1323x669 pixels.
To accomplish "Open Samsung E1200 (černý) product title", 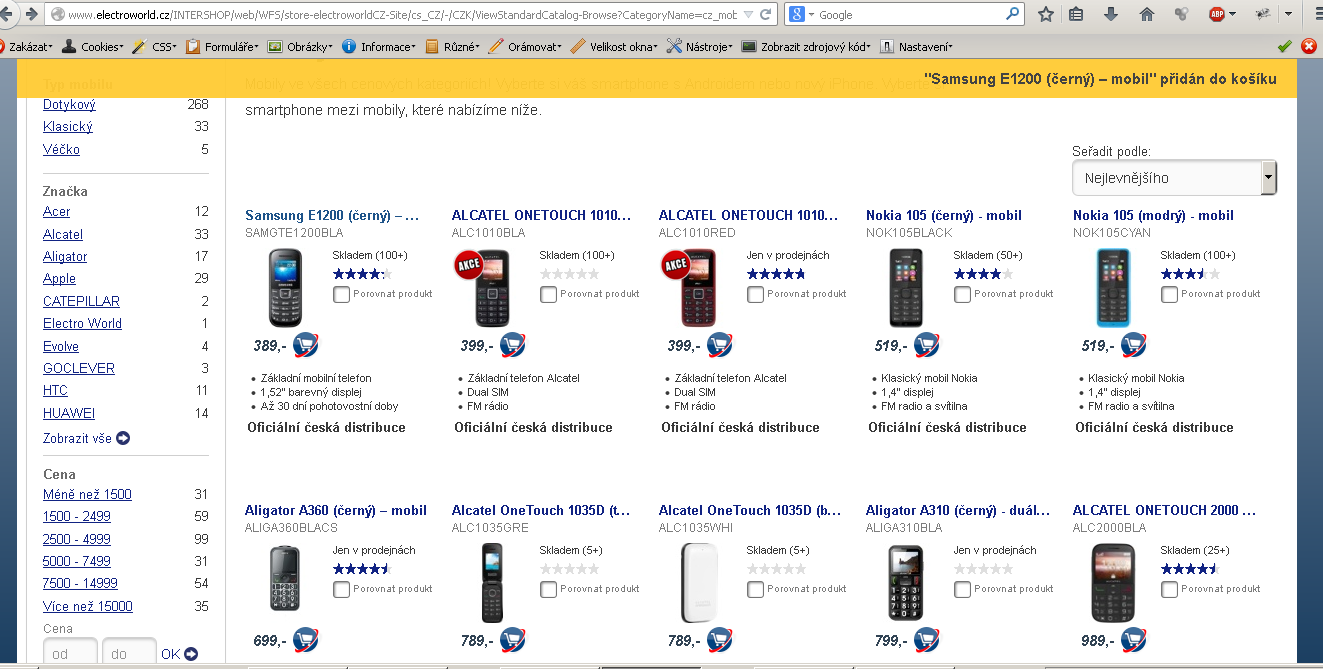I will coord(332,215).
